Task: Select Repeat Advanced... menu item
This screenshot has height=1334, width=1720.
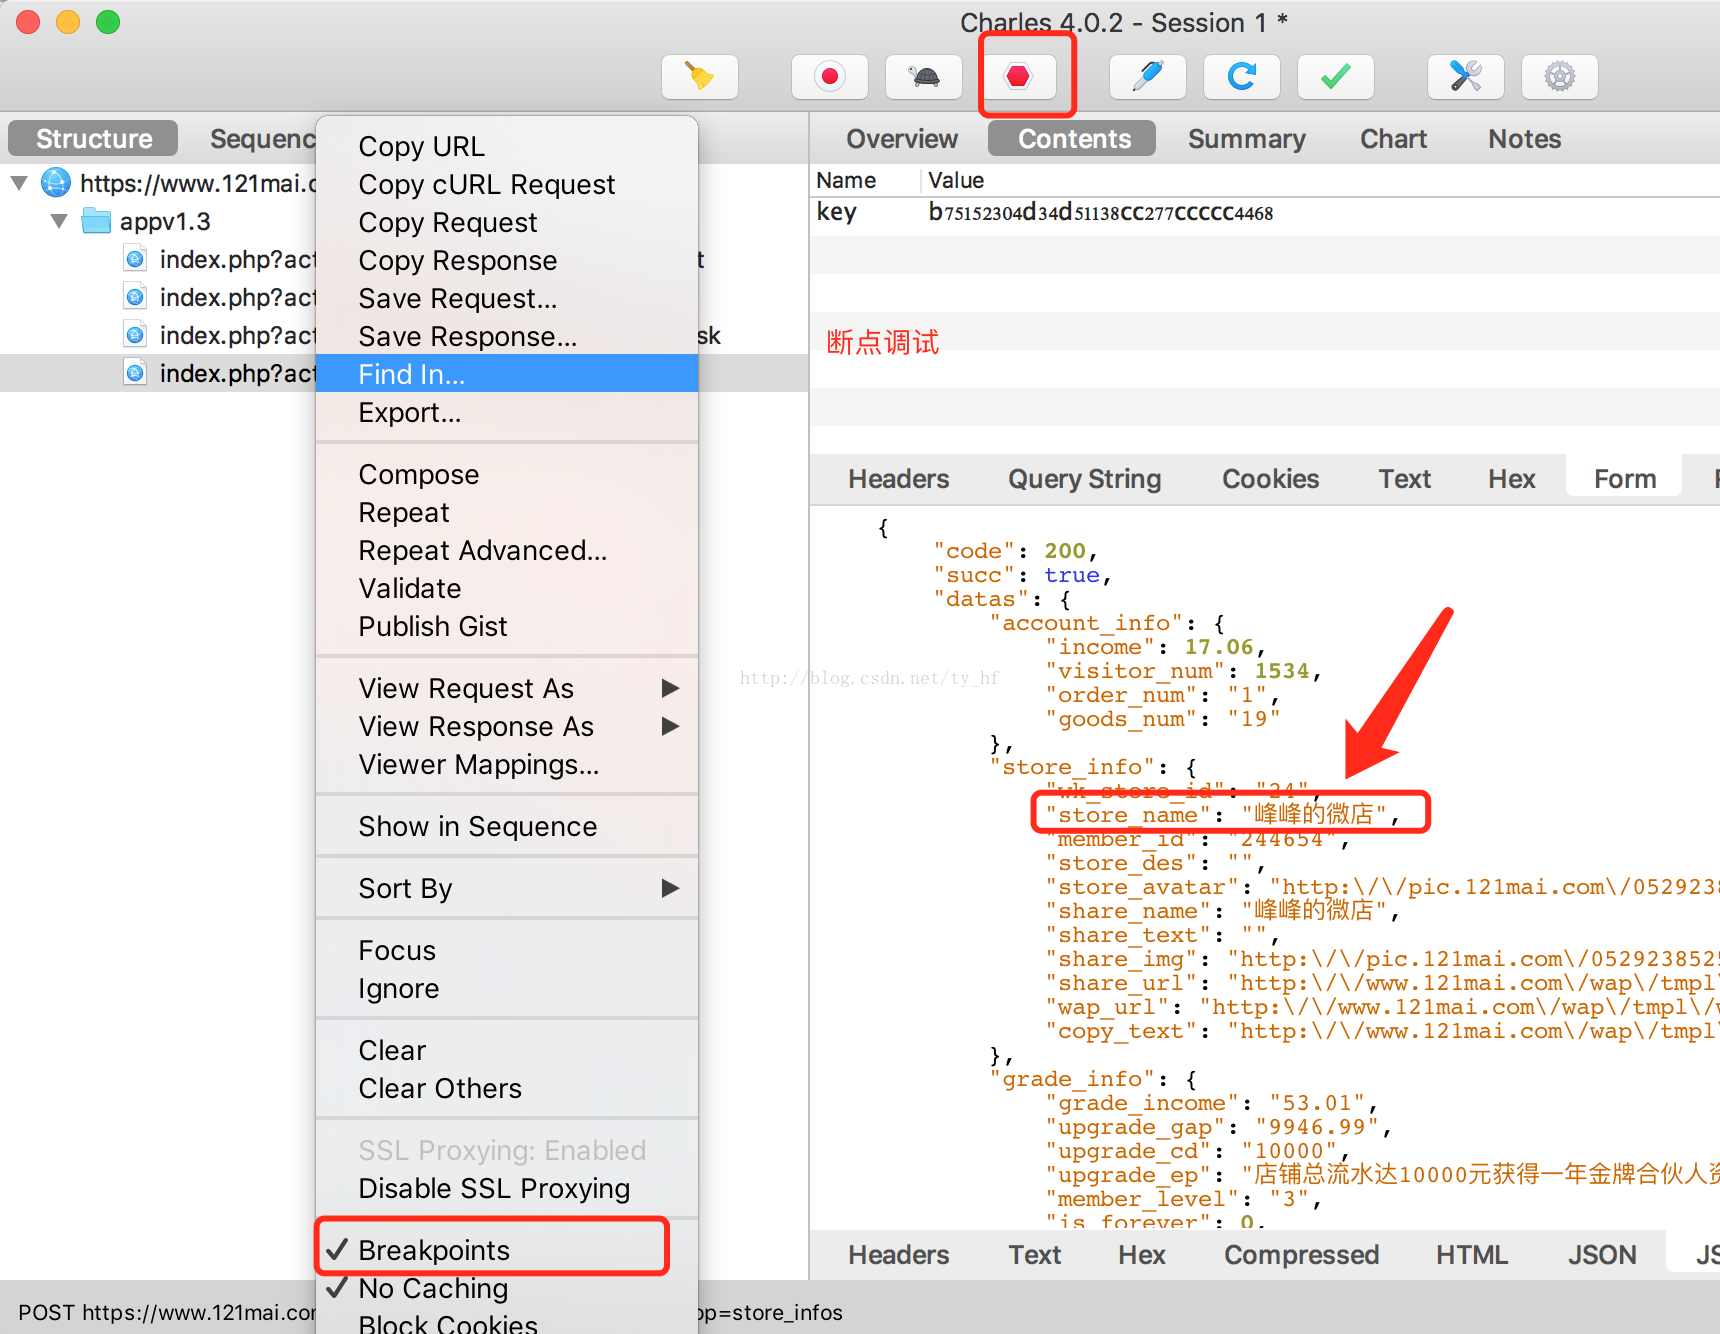Action: pos(507,550)
